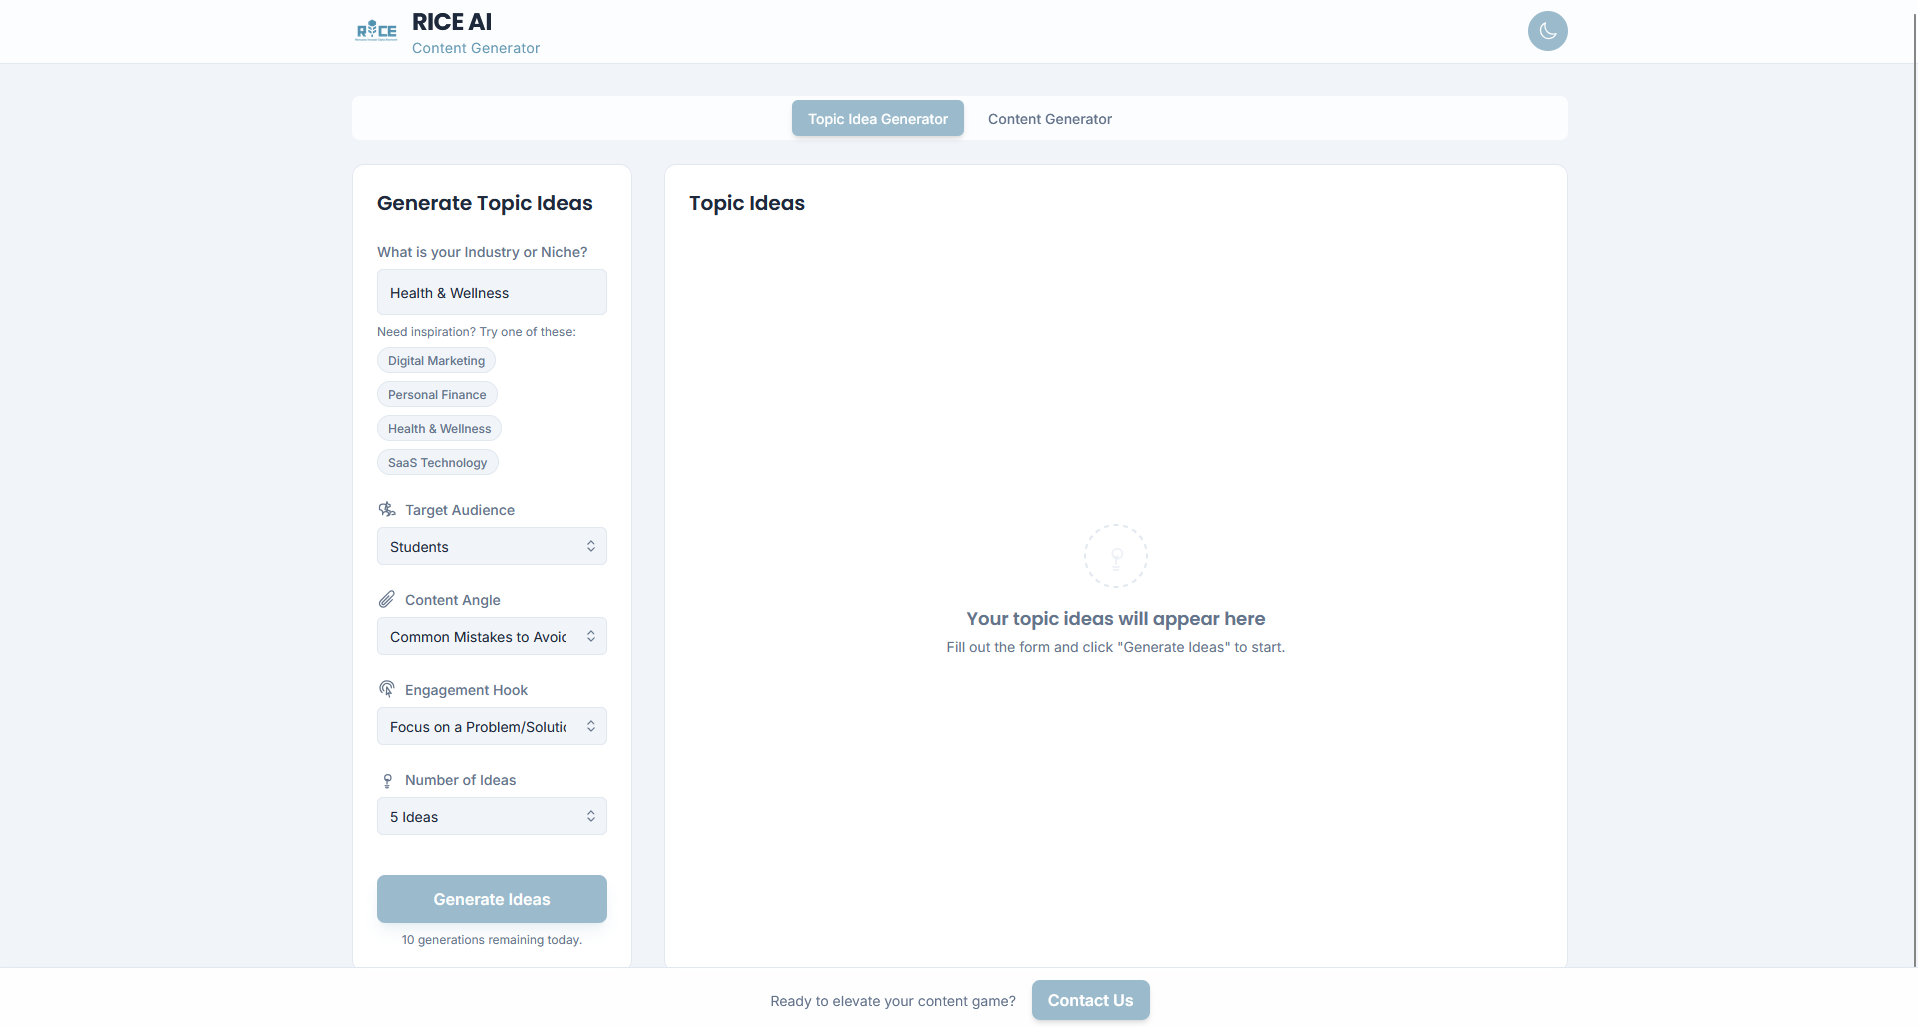Click the Content Angle paperclip icon

pos(387,600)
